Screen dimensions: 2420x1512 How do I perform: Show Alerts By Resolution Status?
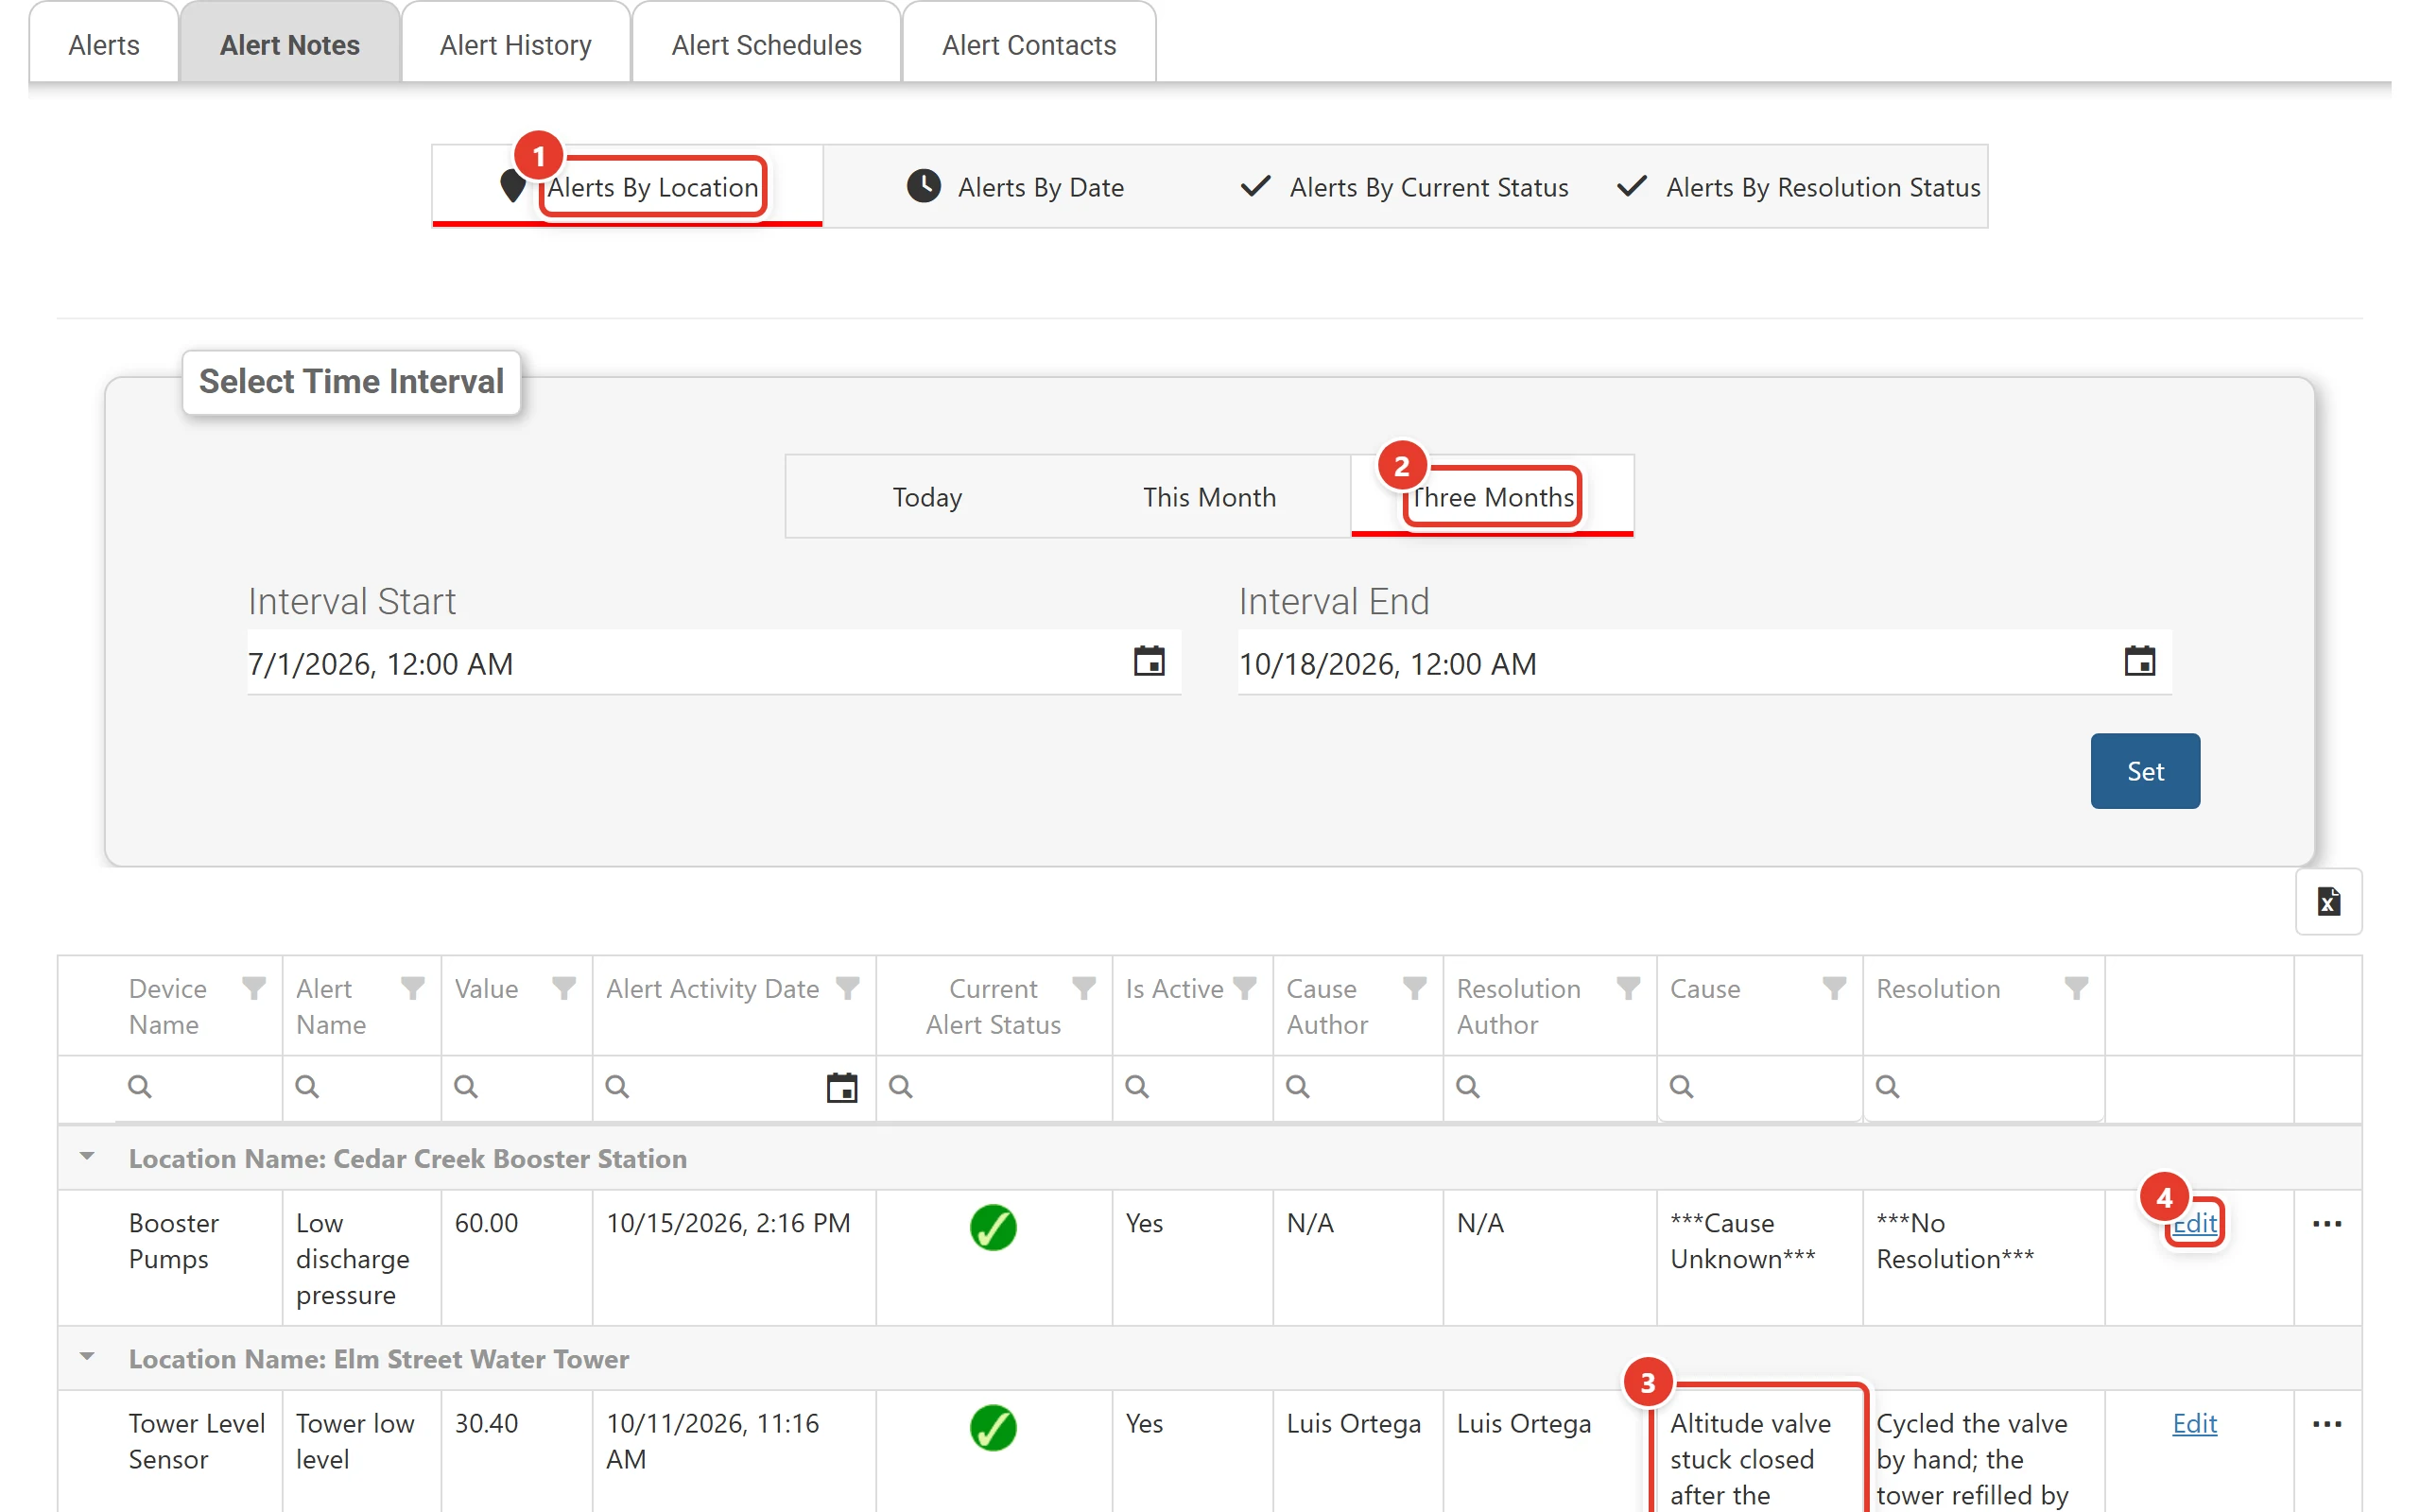coord(1798,187)
